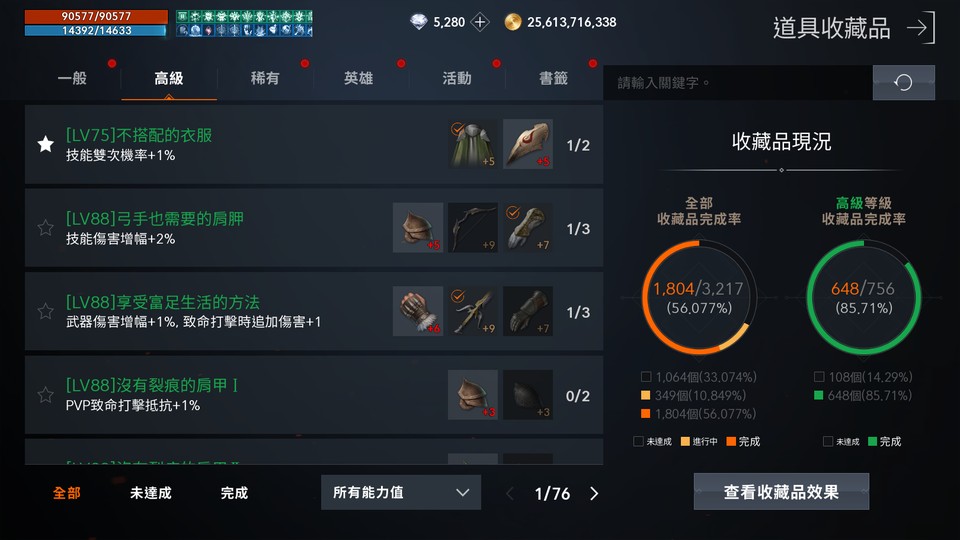This screenshot has width=960, height=540.
Task: Select the shoulder armor in 沒有裂痕的肩甲 I
Action: click(473, 394)
